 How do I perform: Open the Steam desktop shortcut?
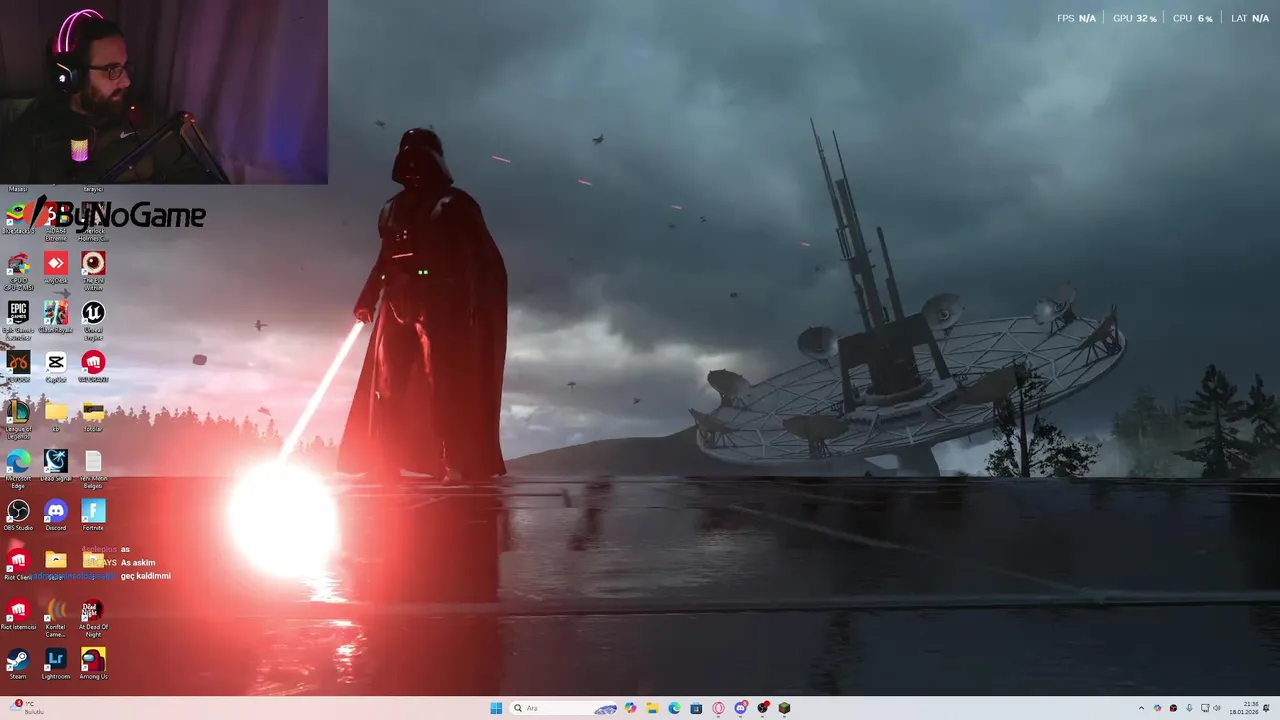tap(18, 664)
